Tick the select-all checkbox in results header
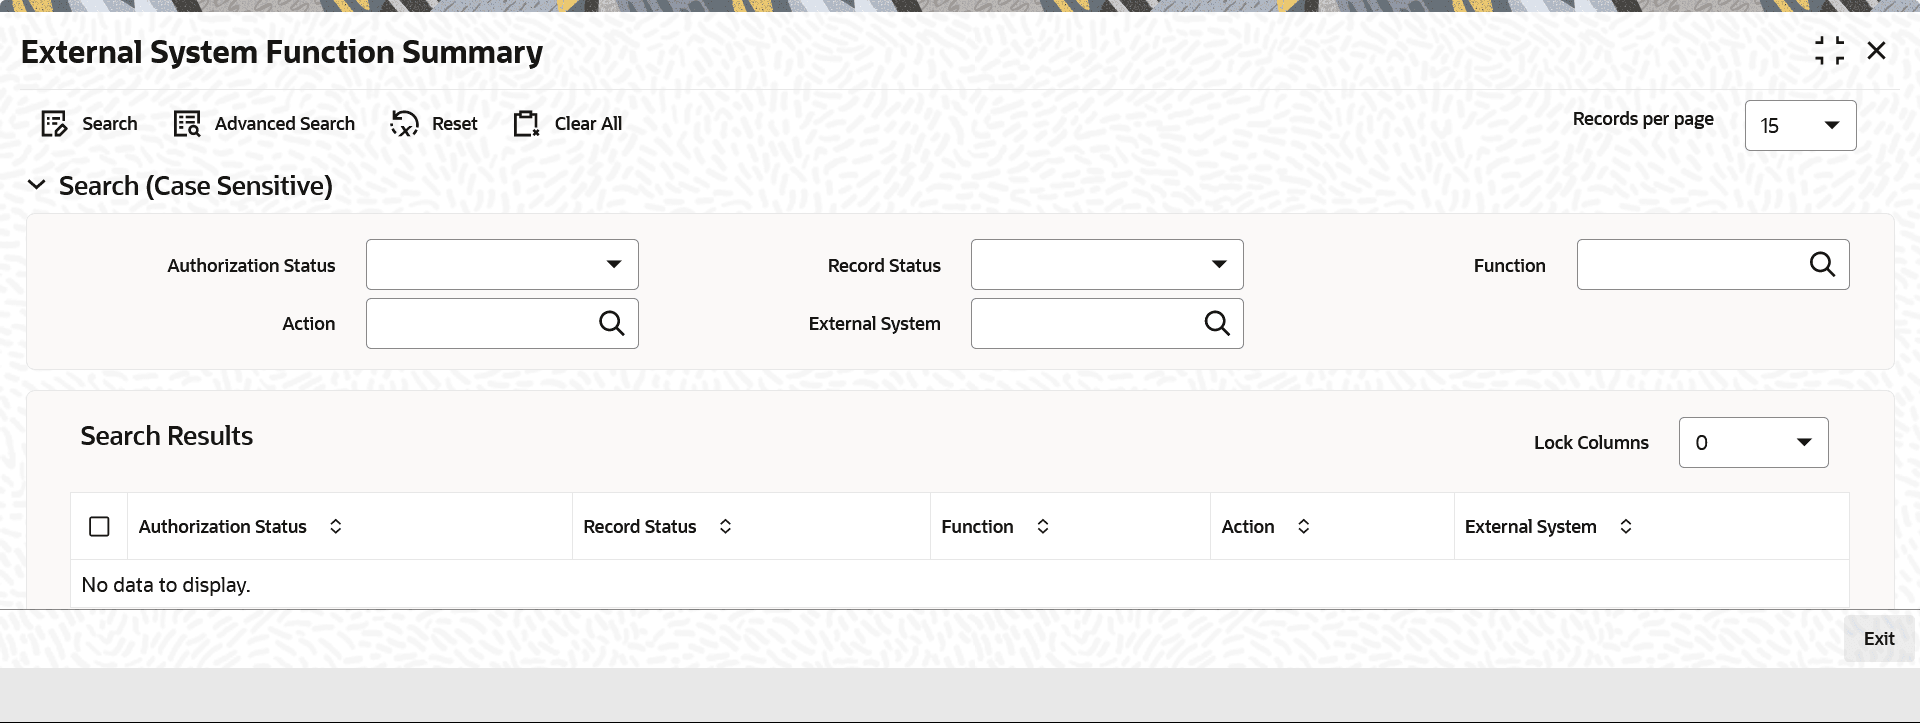The width and height of the screenshot is (1920, 724). (x=99, y=526)
